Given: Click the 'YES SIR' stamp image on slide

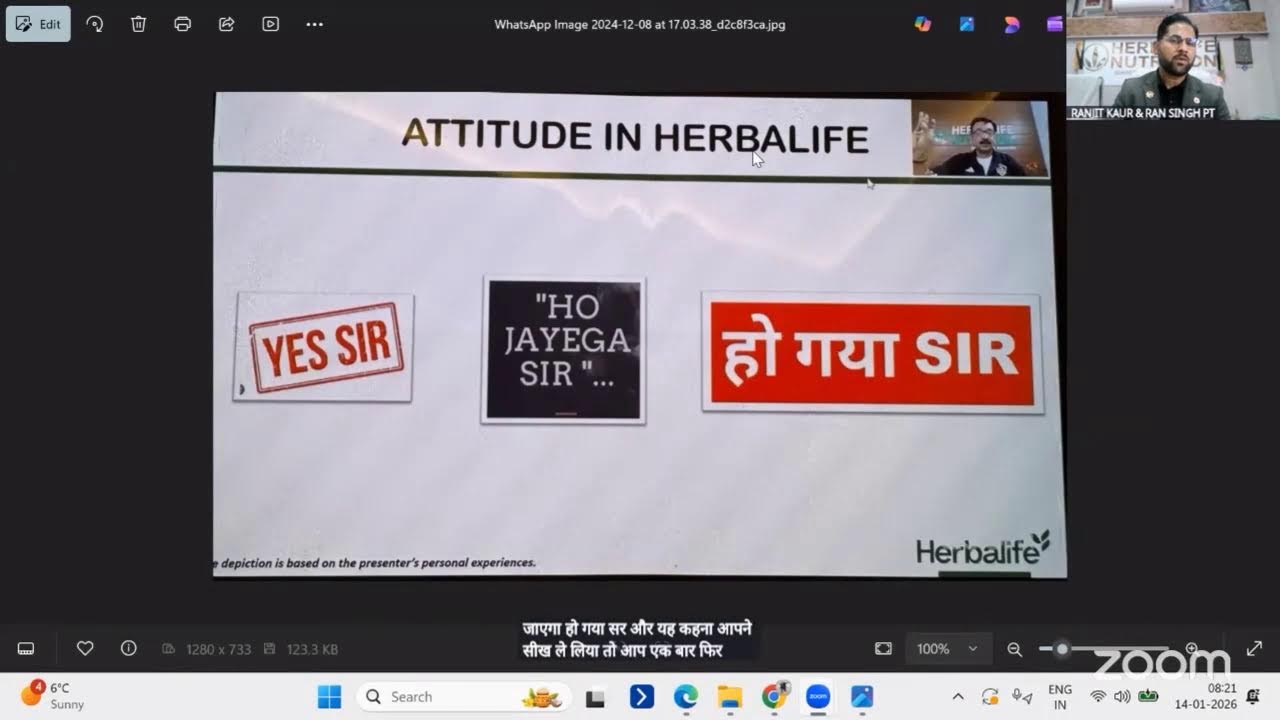Looking at the screenshot, I should tap(323, 347).
